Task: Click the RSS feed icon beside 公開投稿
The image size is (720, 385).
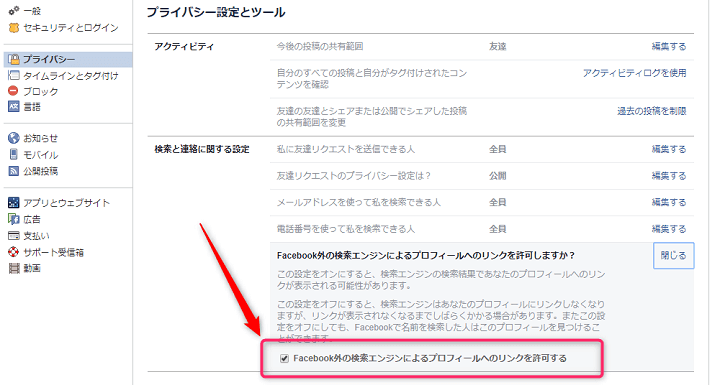Action: 14,171
